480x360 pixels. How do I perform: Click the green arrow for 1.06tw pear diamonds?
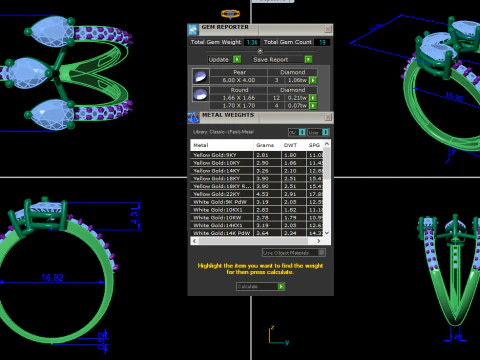click(313, 80)
